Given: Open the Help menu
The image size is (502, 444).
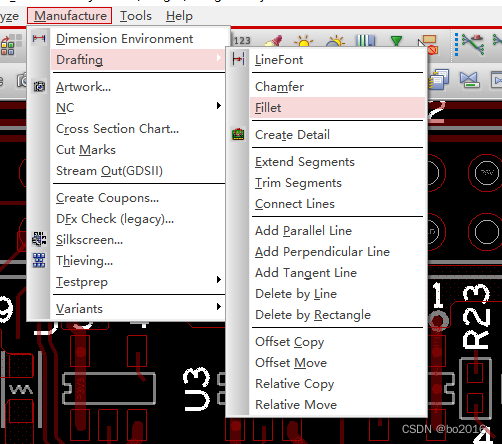Looking at the screenshot, I should [179, 16].
